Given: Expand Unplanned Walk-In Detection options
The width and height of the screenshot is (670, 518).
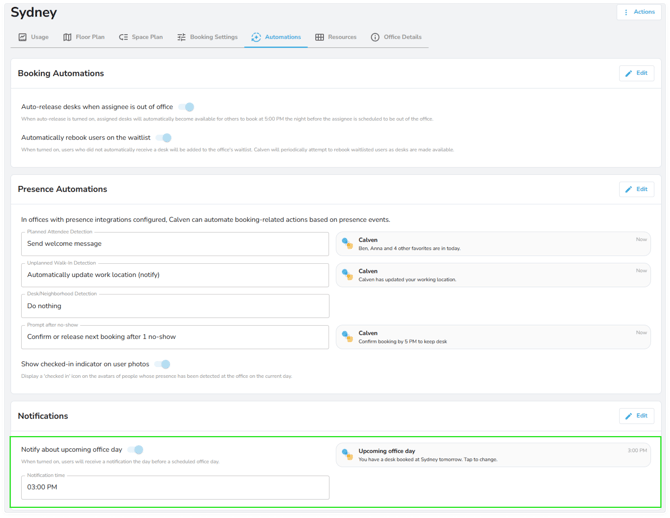Looking at the screenshot, I should point(175,275).
